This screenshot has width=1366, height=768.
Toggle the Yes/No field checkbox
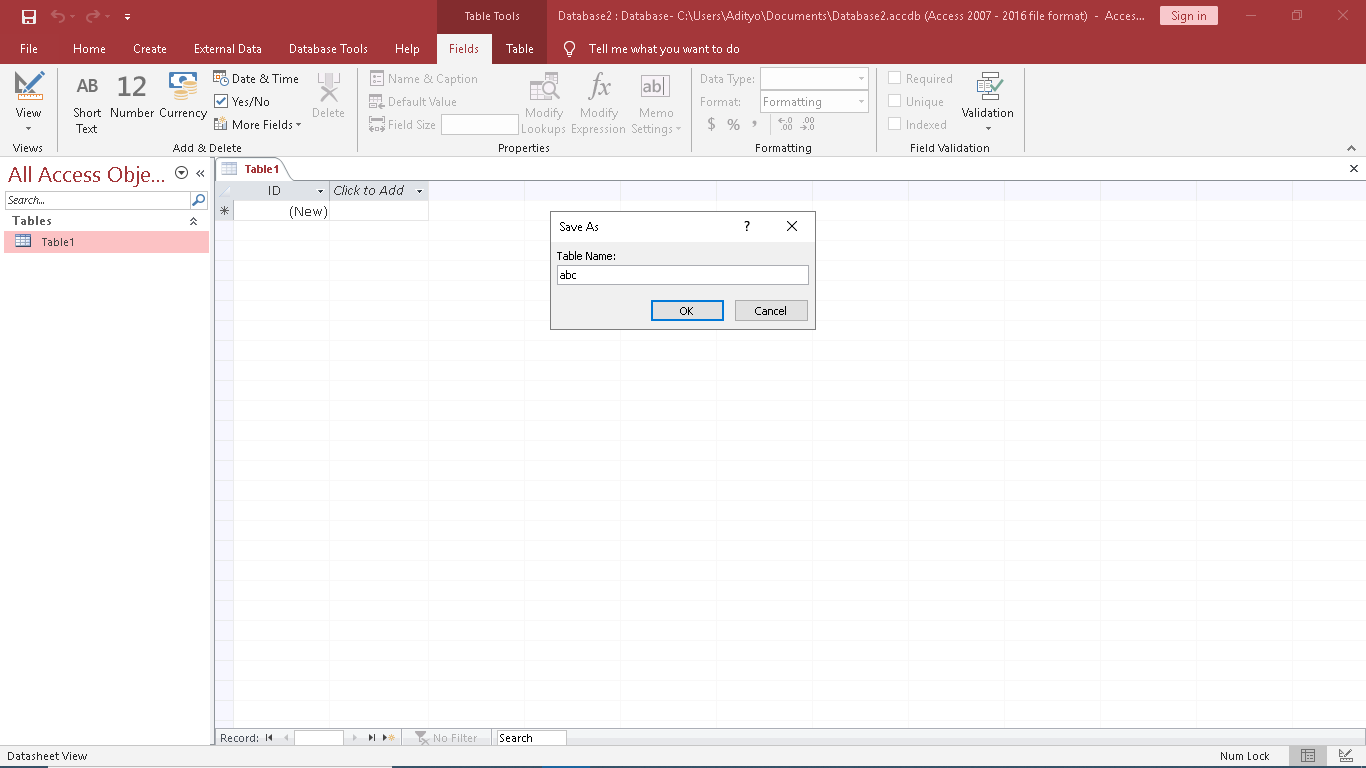click(x=222, y=101)
